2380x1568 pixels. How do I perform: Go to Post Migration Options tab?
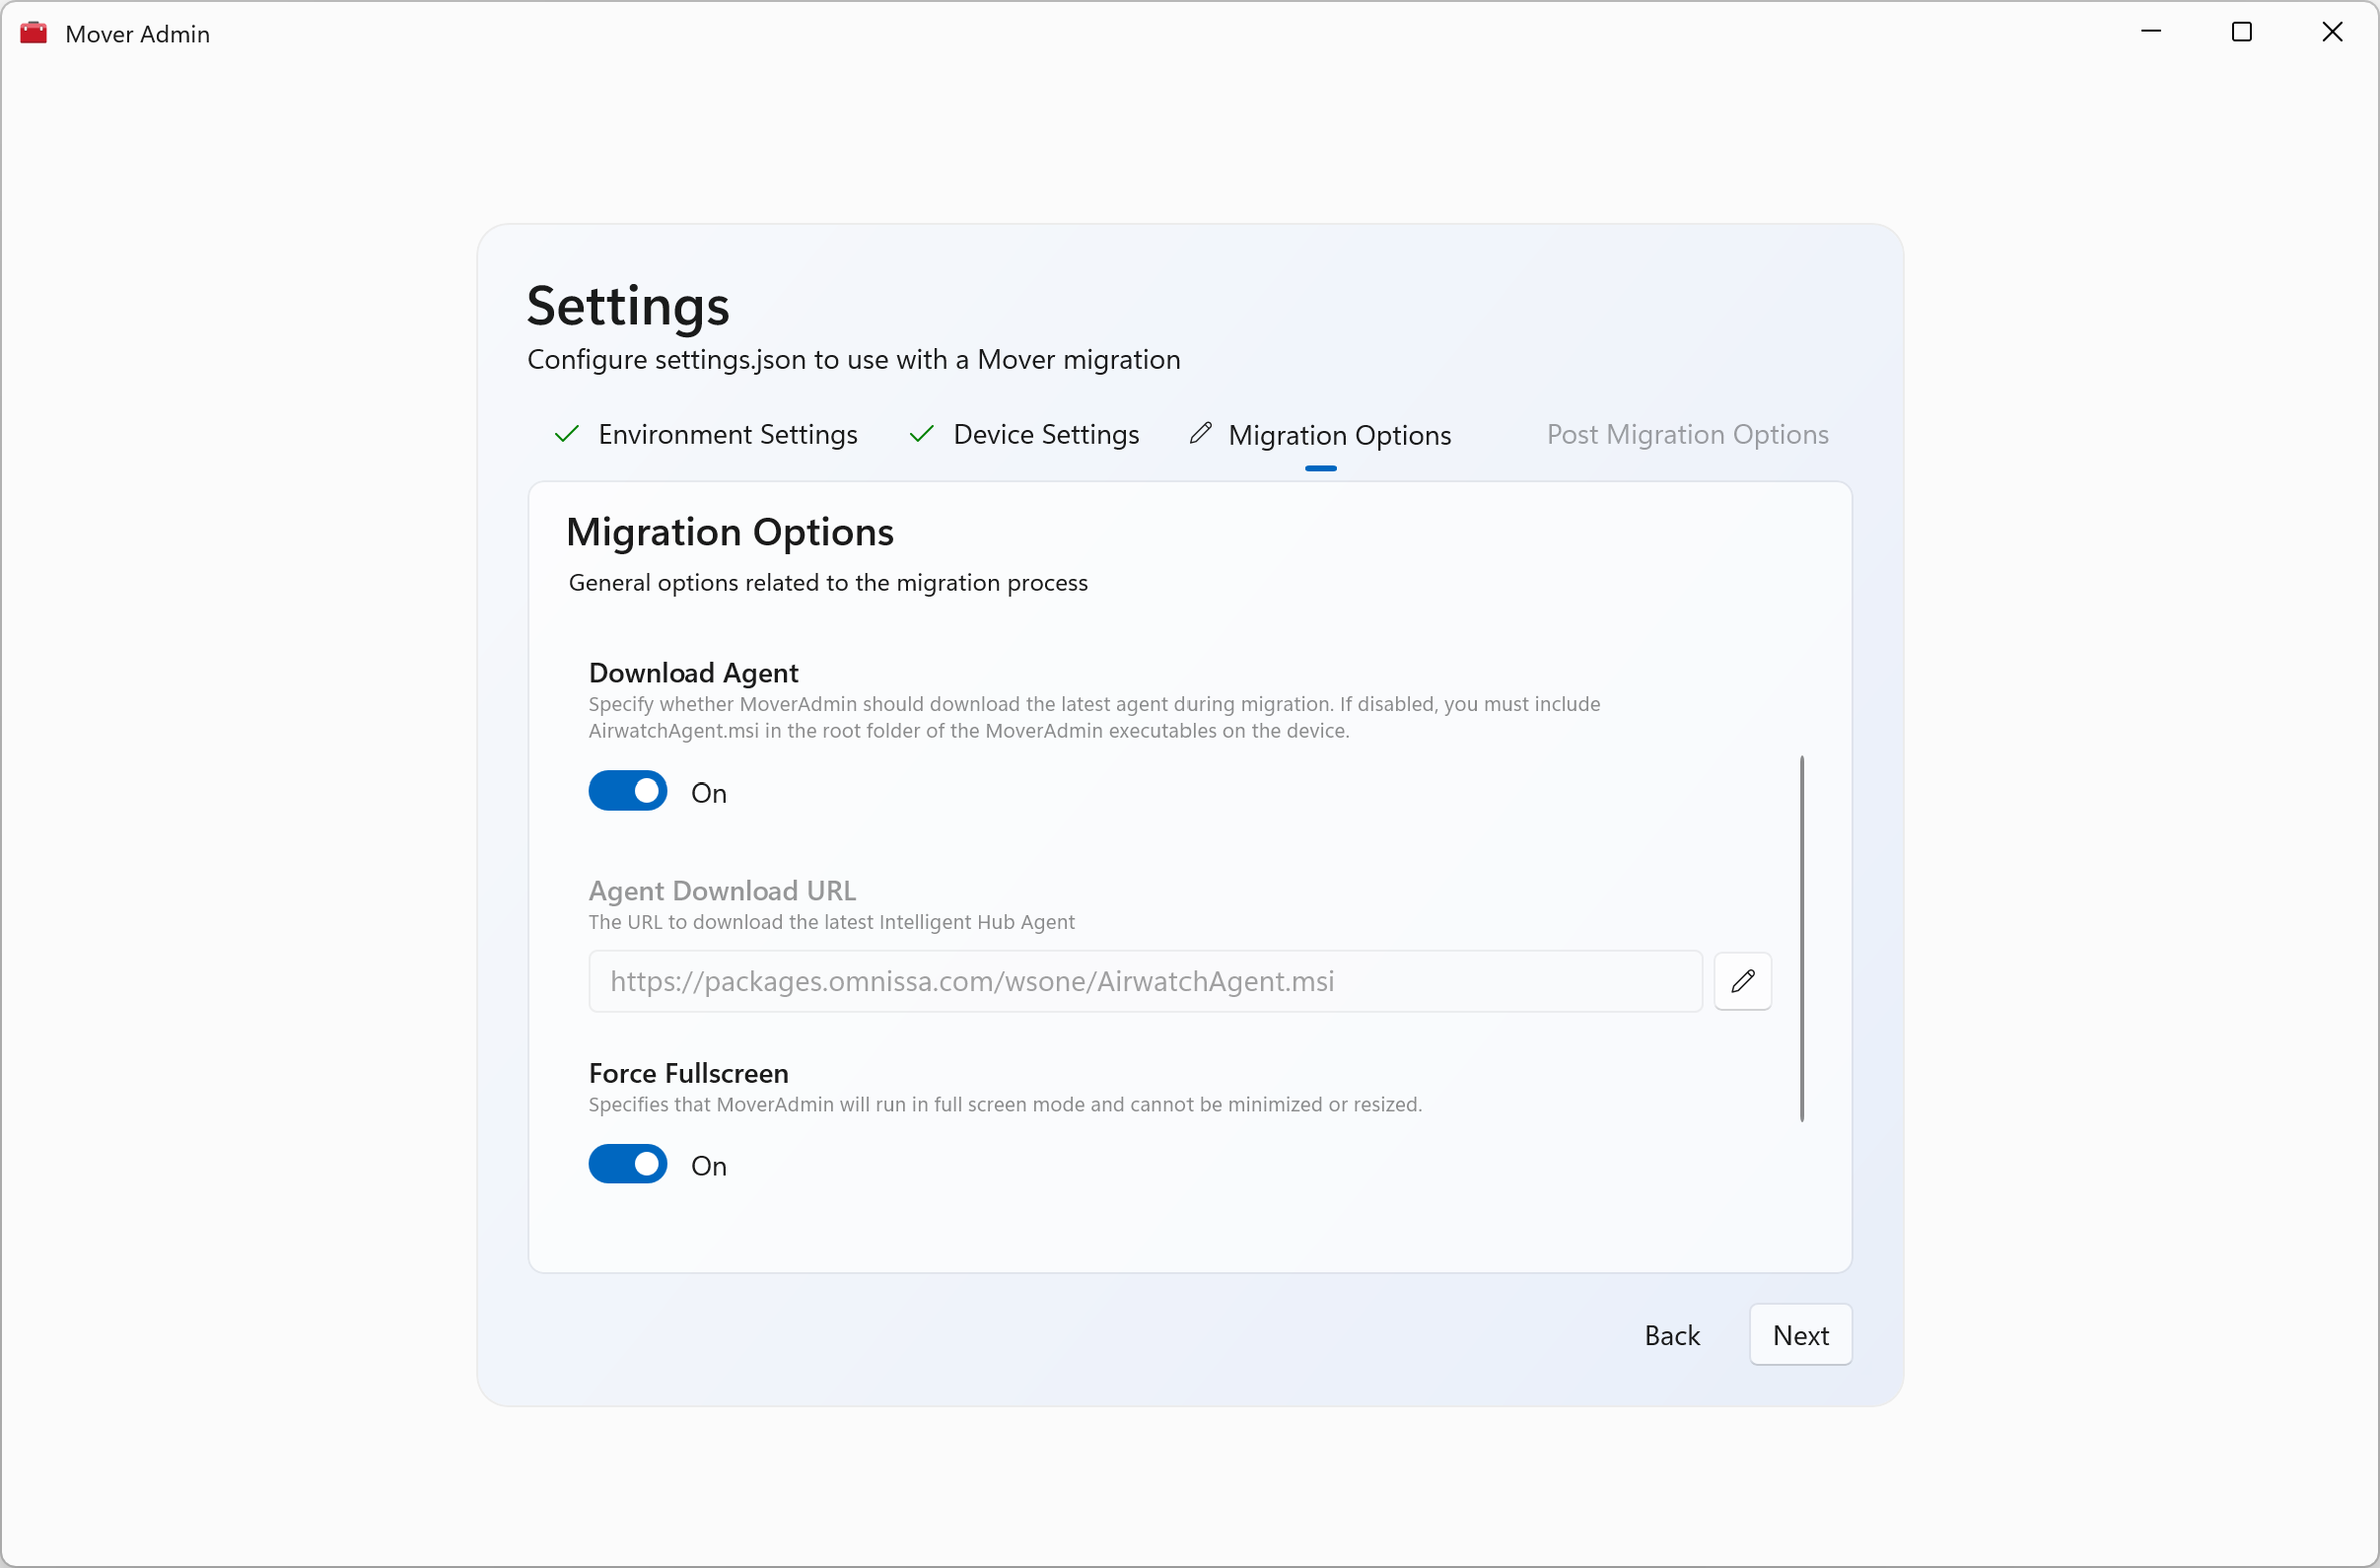[x=1687, y=434]
